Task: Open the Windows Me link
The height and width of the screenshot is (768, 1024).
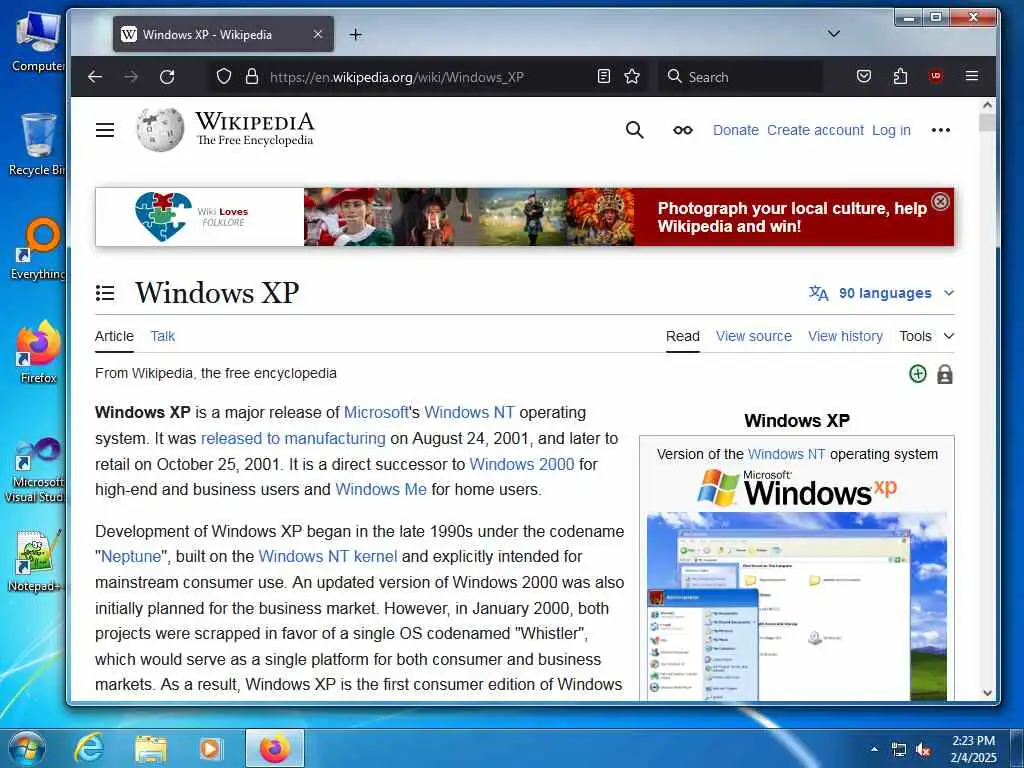Action: tap(381, 490)
